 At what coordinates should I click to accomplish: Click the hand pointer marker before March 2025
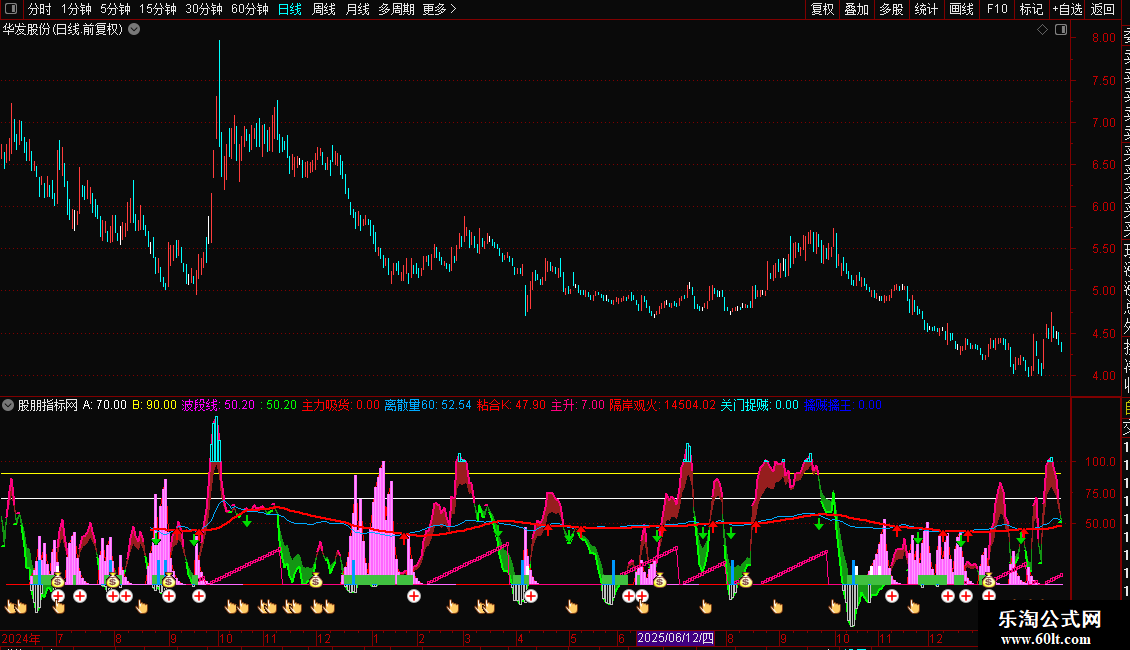pyautogui.click(x=453, y=607)
